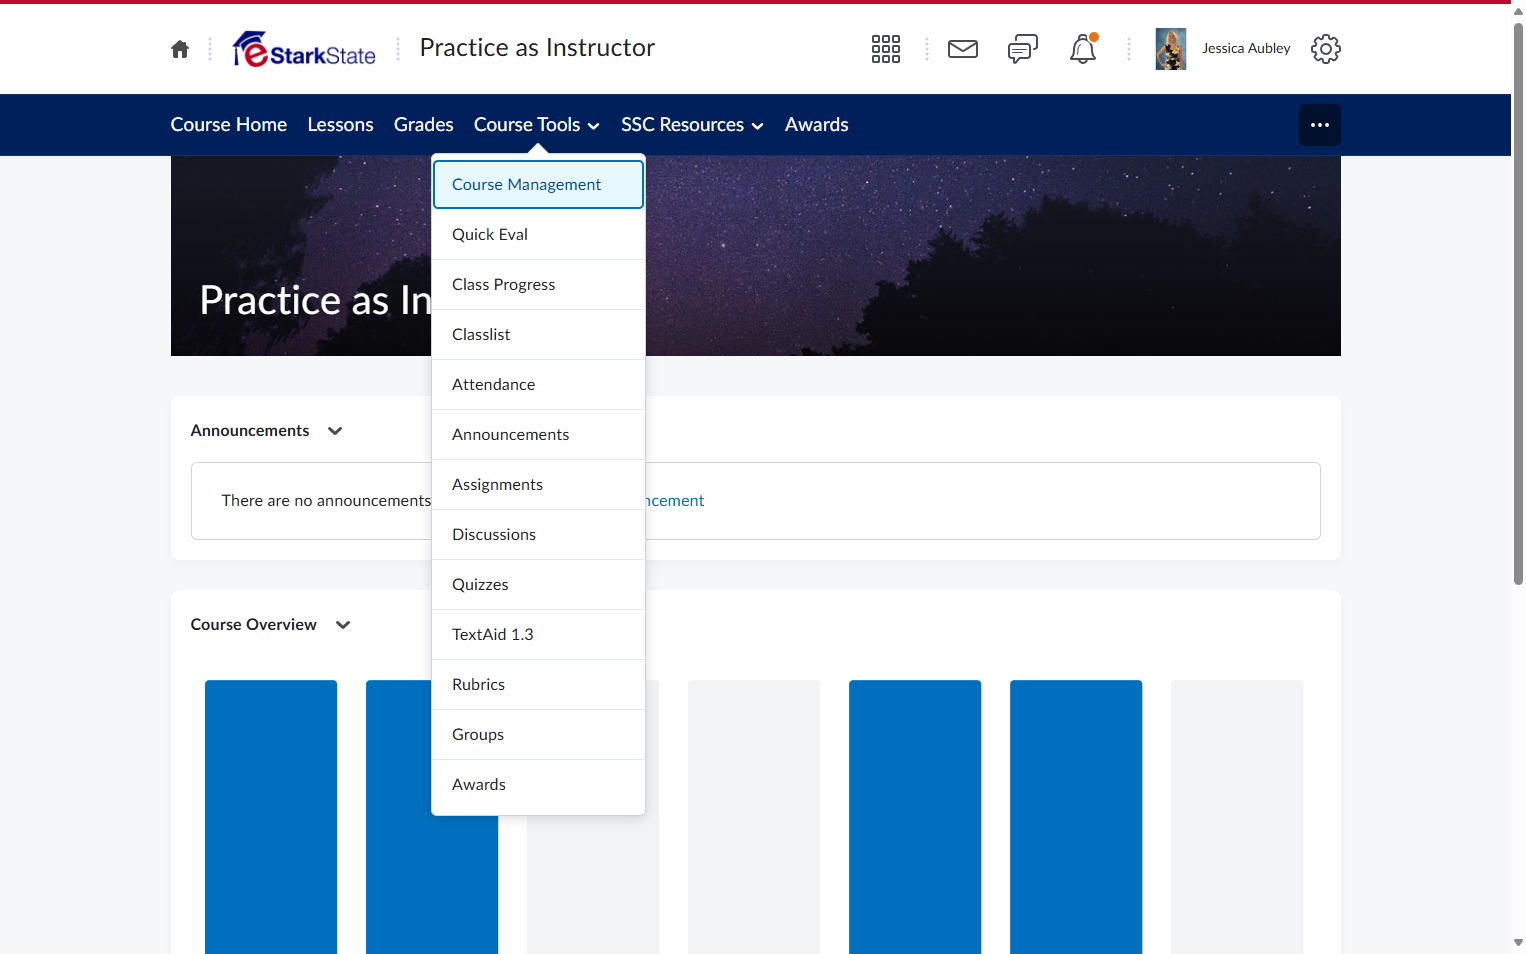
Task: Open Quizzes from the dropdown
Action: pyautogui.click(x=538, y=585)
